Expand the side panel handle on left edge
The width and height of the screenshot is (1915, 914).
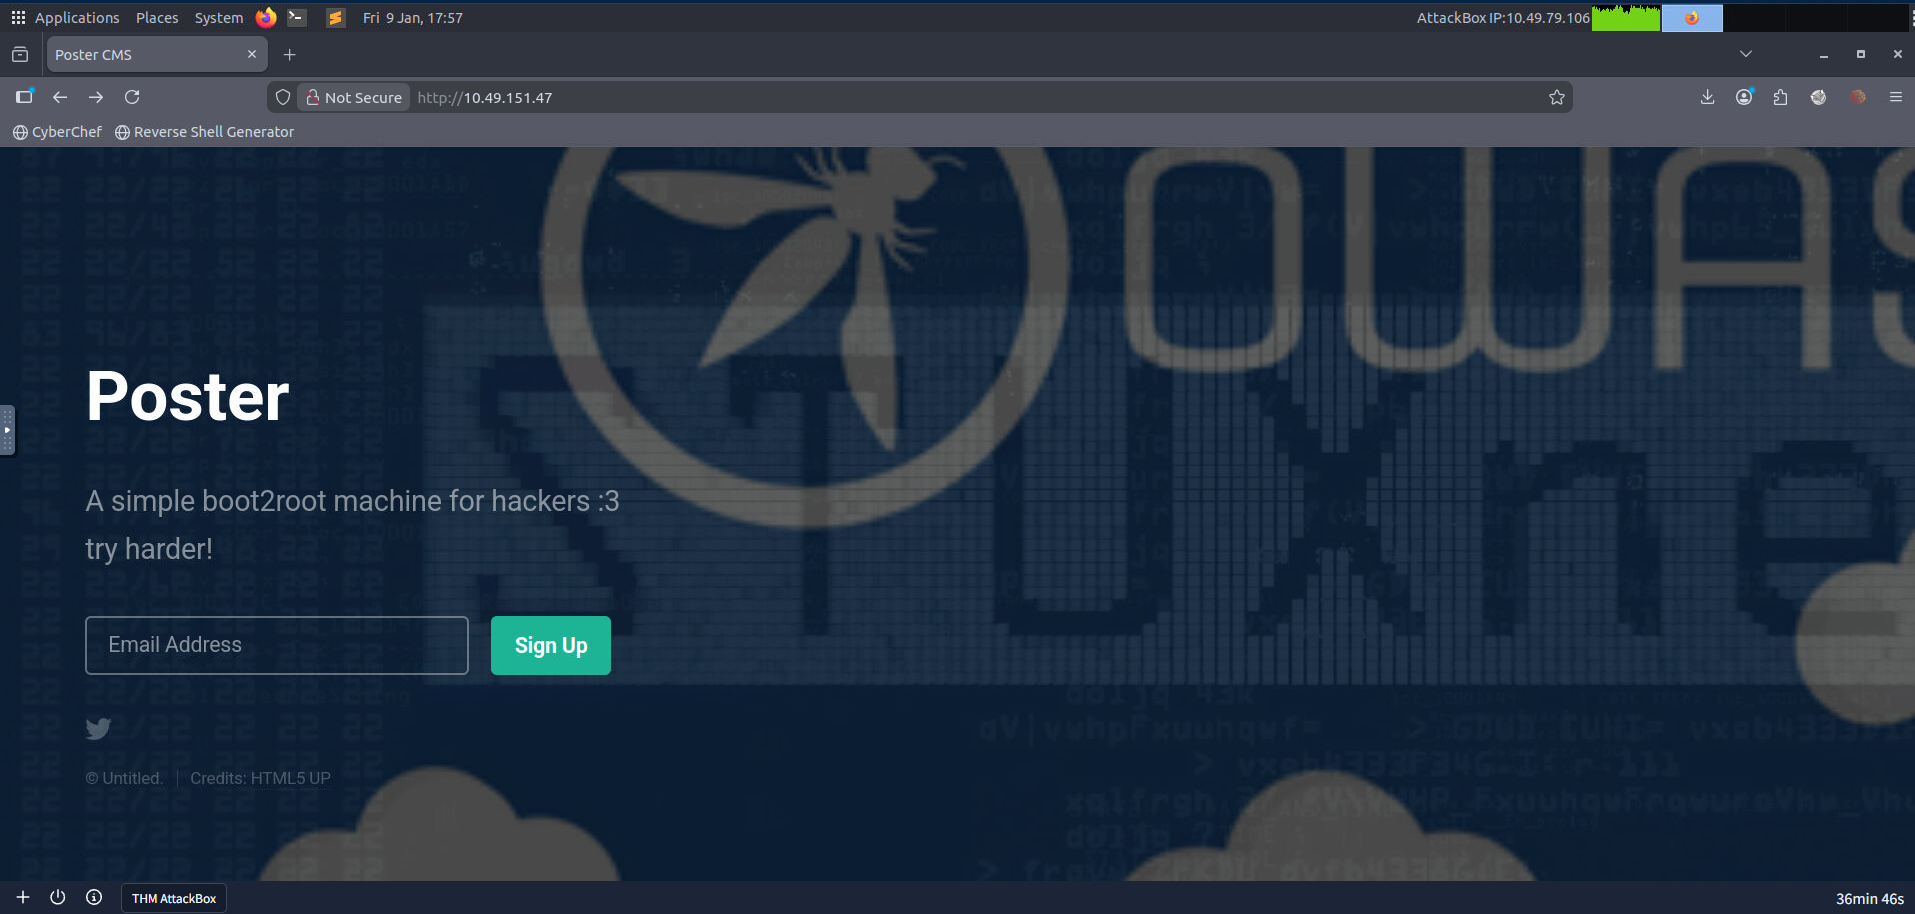(7, 430)
